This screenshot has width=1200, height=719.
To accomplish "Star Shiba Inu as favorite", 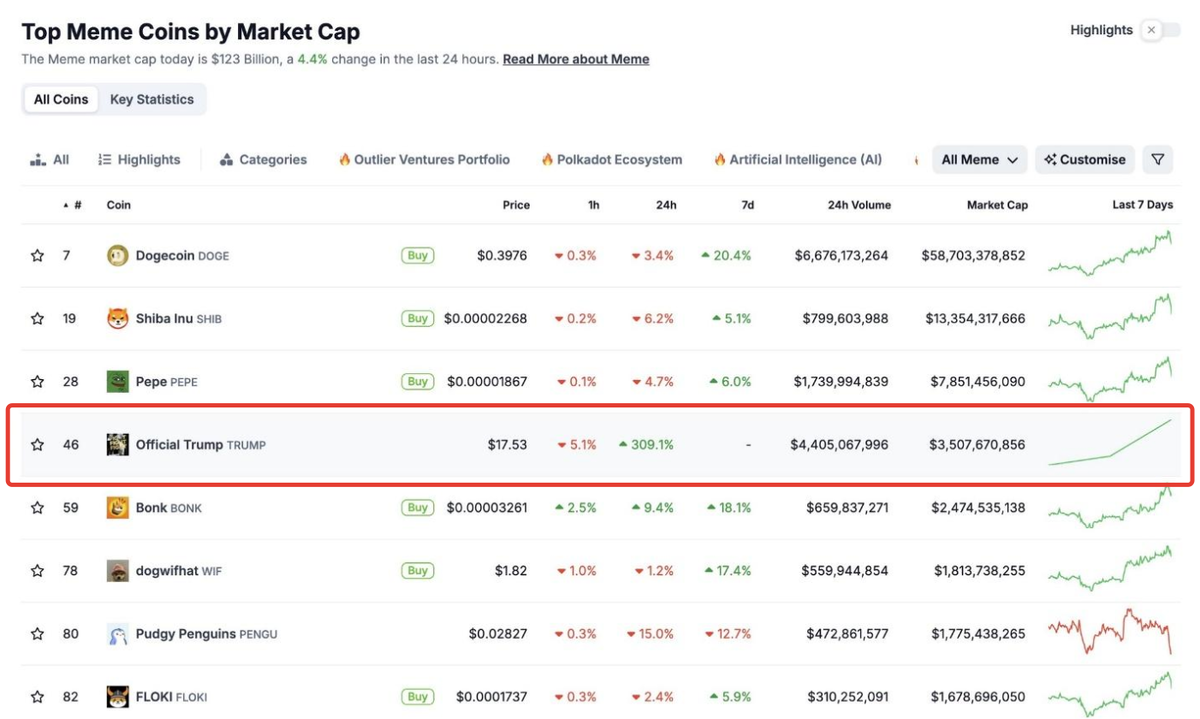I will (x=37, y=319).
